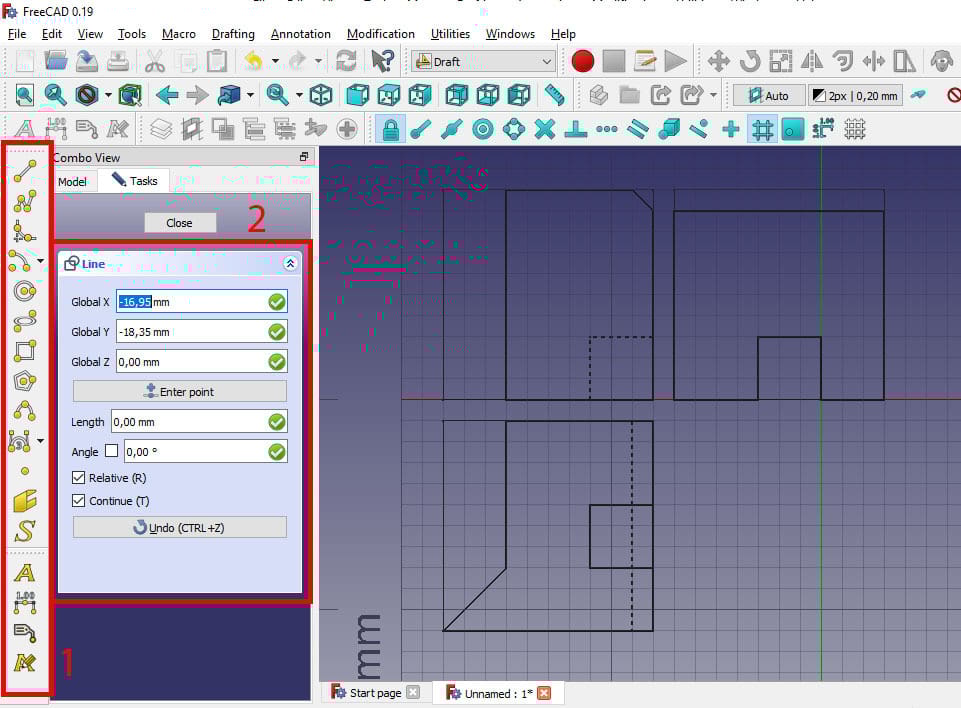Select the Dimension tool in the sidebar
Image resolution: width=961 pixels, height=708 pixels.
click(25, 603)
